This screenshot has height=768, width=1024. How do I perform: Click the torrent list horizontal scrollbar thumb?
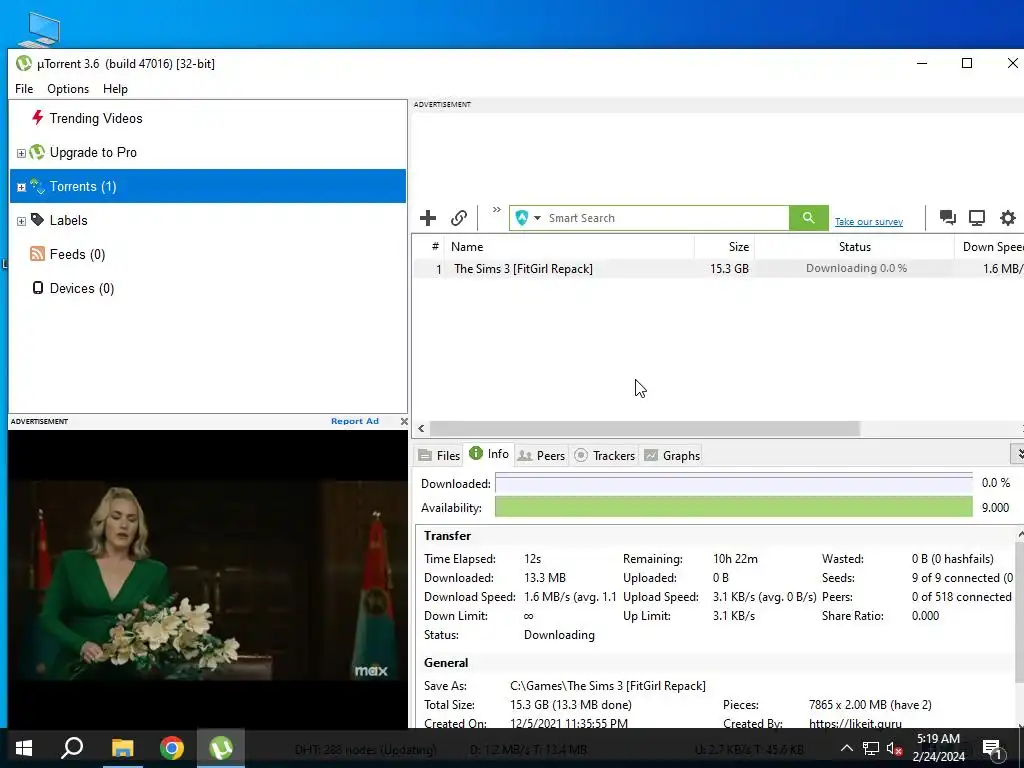(645, 429)
